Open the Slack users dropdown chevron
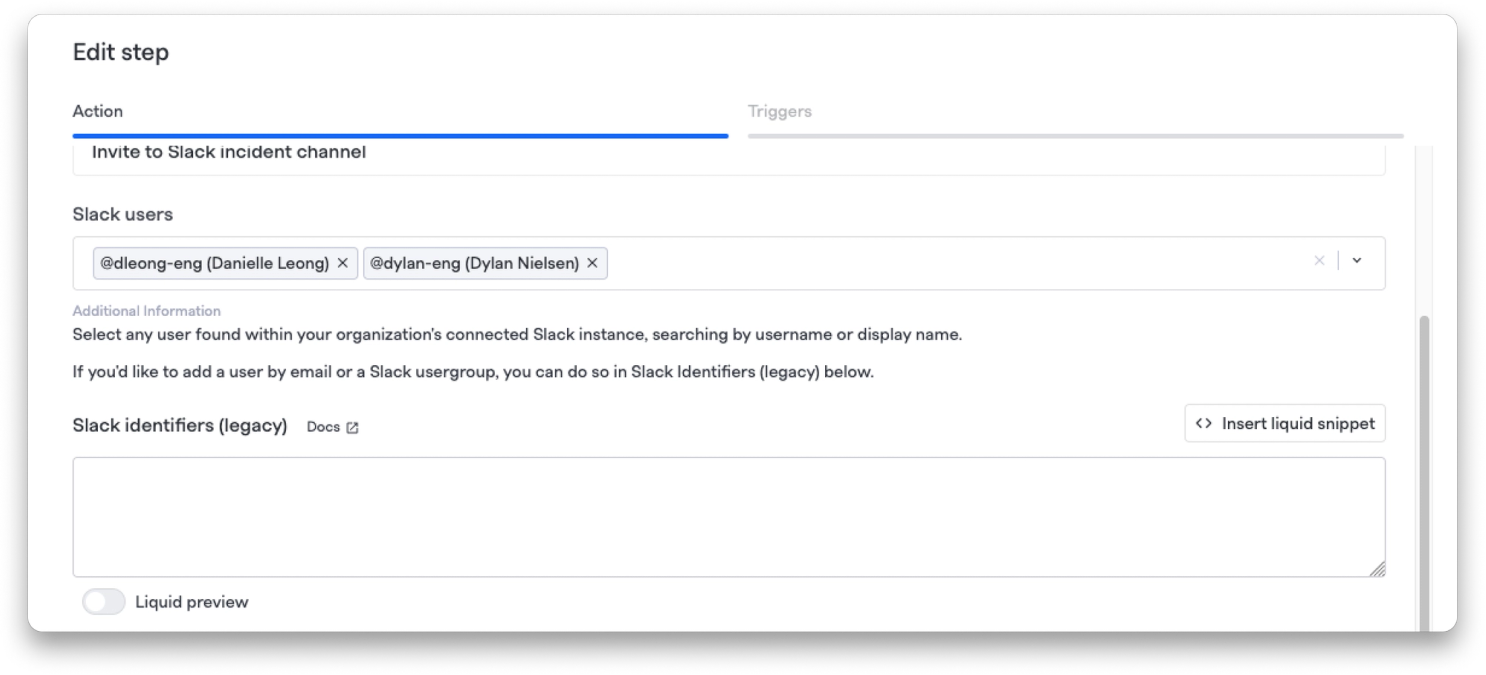This screenshot has height=675, width=1486. [1357, 261]
